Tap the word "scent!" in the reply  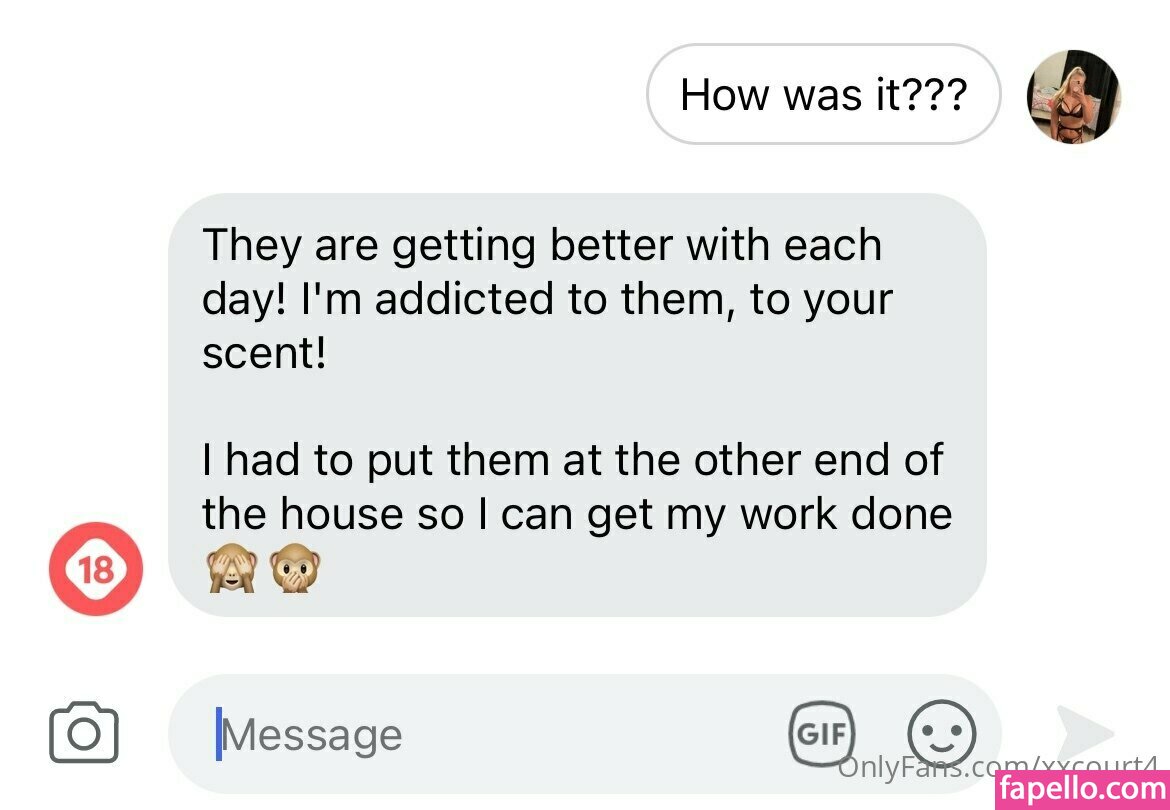(x=264, y=353)
